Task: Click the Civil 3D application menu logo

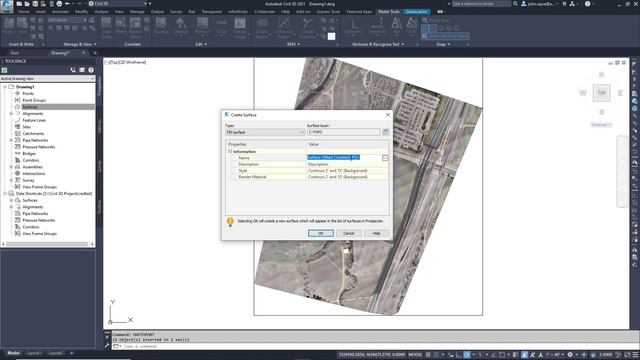Action: [6, 7]
